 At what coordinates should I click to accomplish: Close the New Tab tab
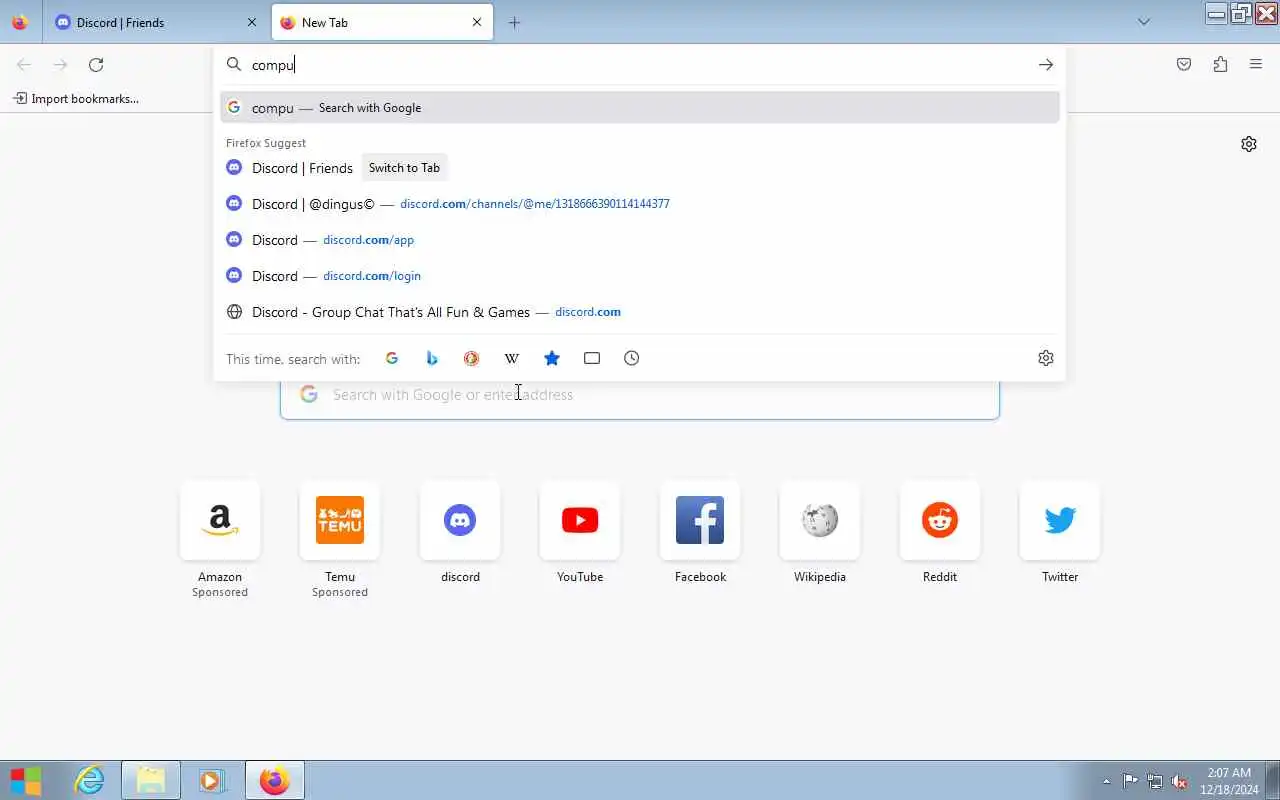click(477, 22)
